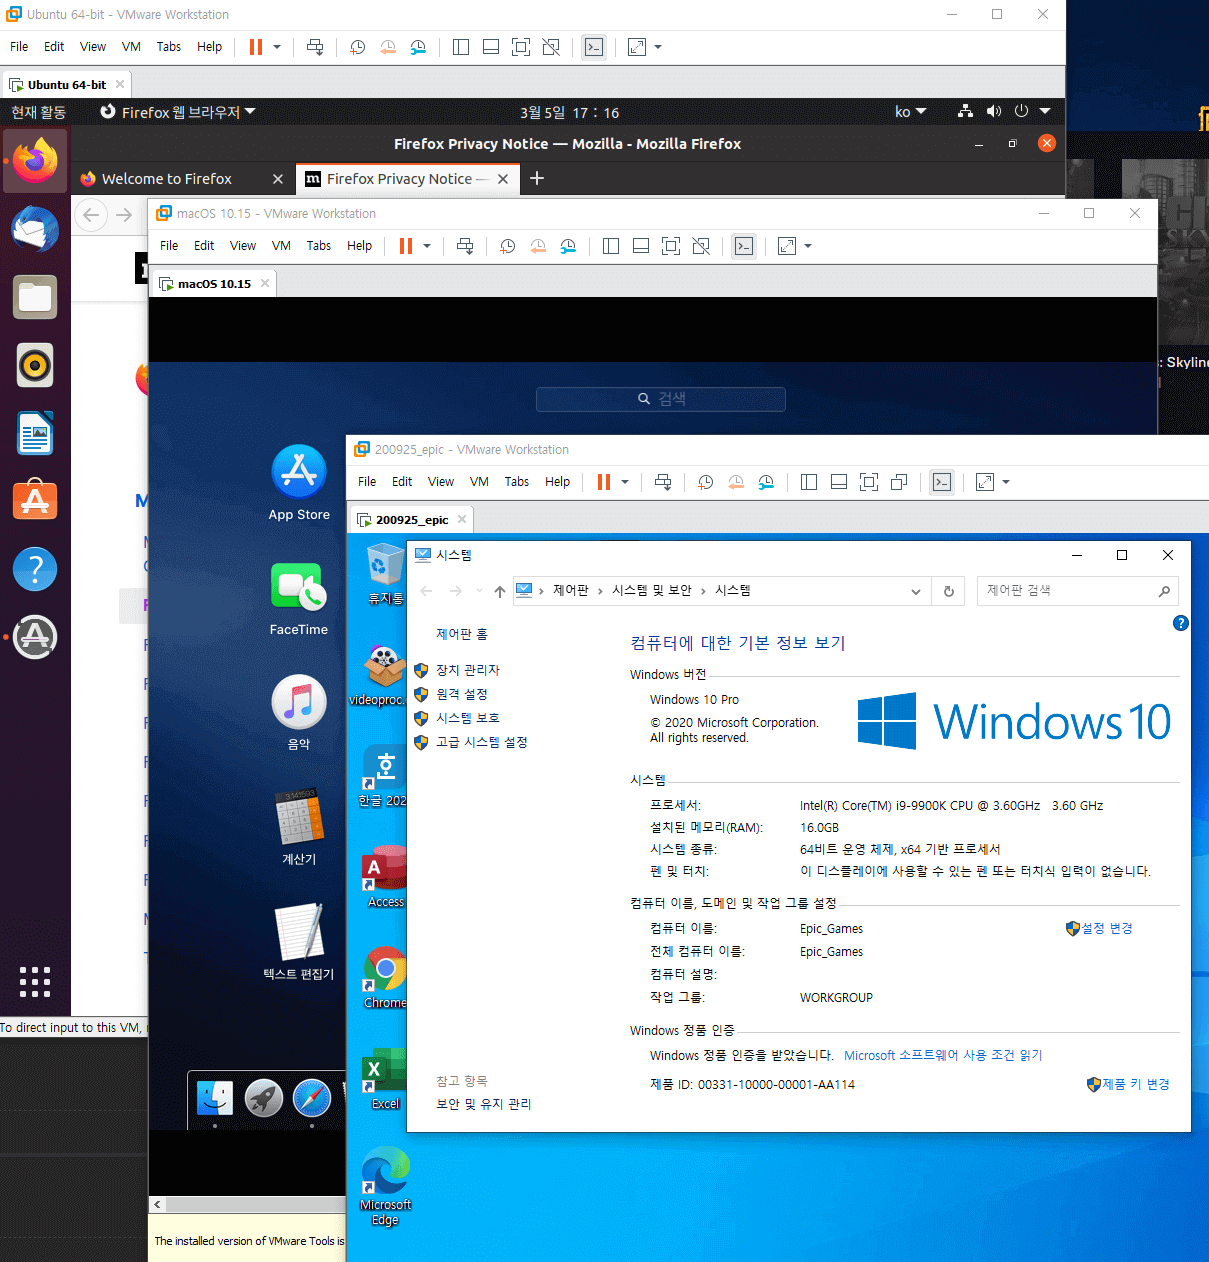1209x1262 pixels.
Task: Click 제품 키 변경 link
Action: (x=1136, y=1084)
